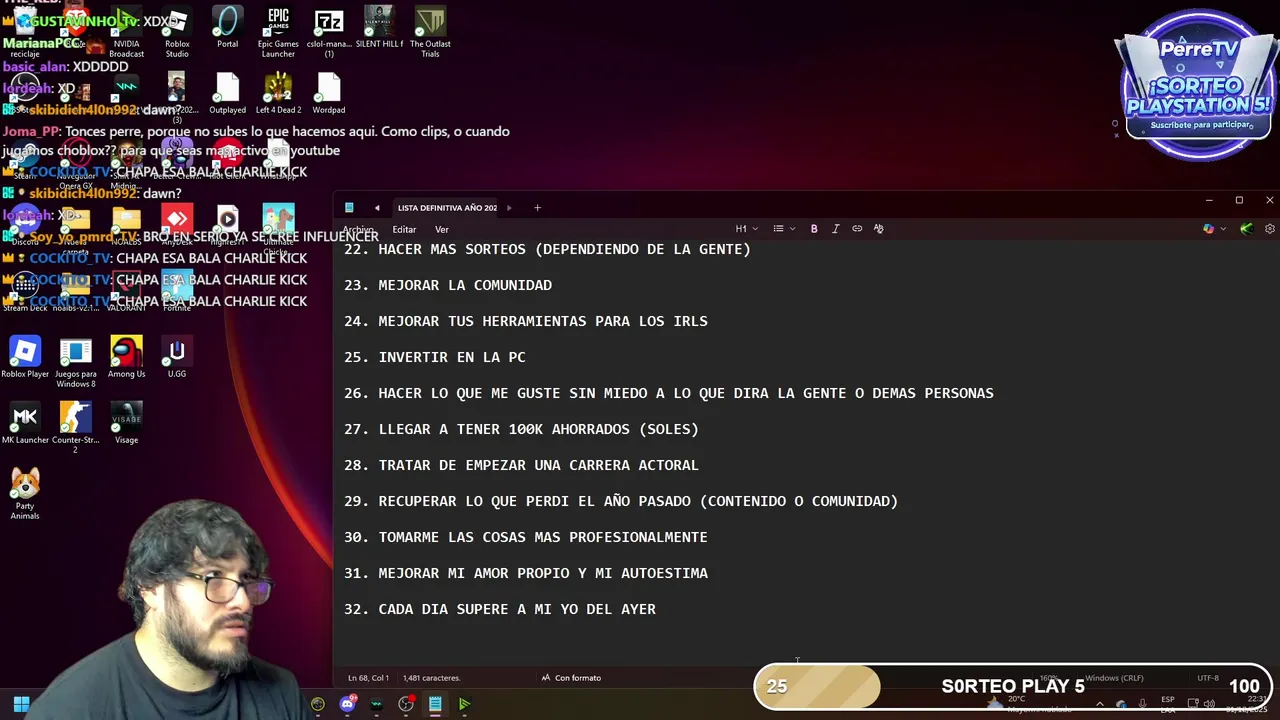The width and height of the screenshot is (1280, 720).
Task: Toggle the Con formato status bar option
Action: click(571, 678)
